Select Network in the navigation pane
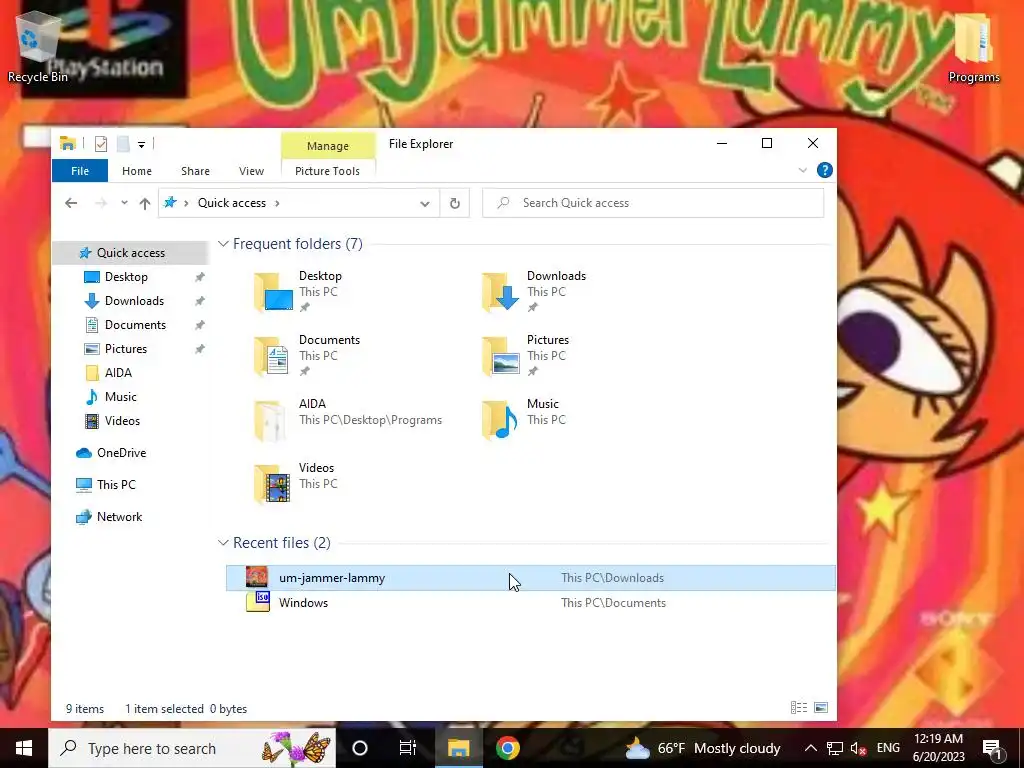The image size is (1024, 768). coord(119,517)
